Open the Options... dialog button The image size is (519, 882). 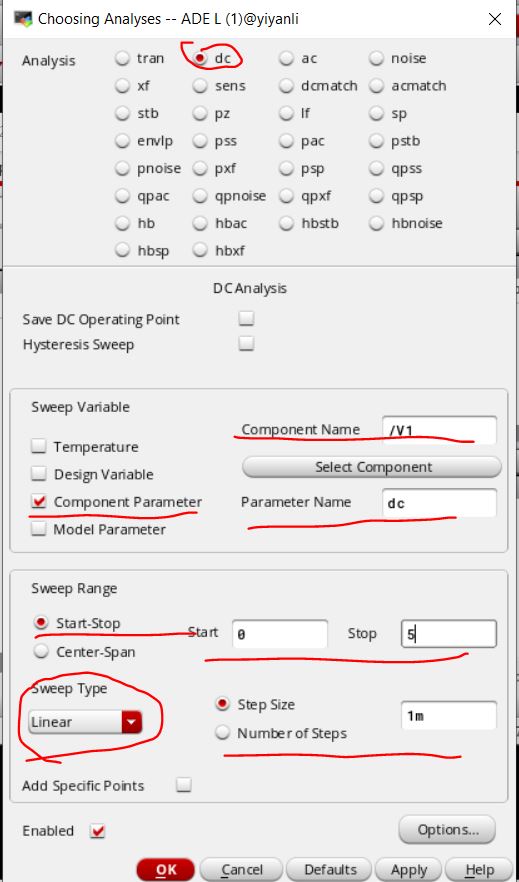pos(448,830)
